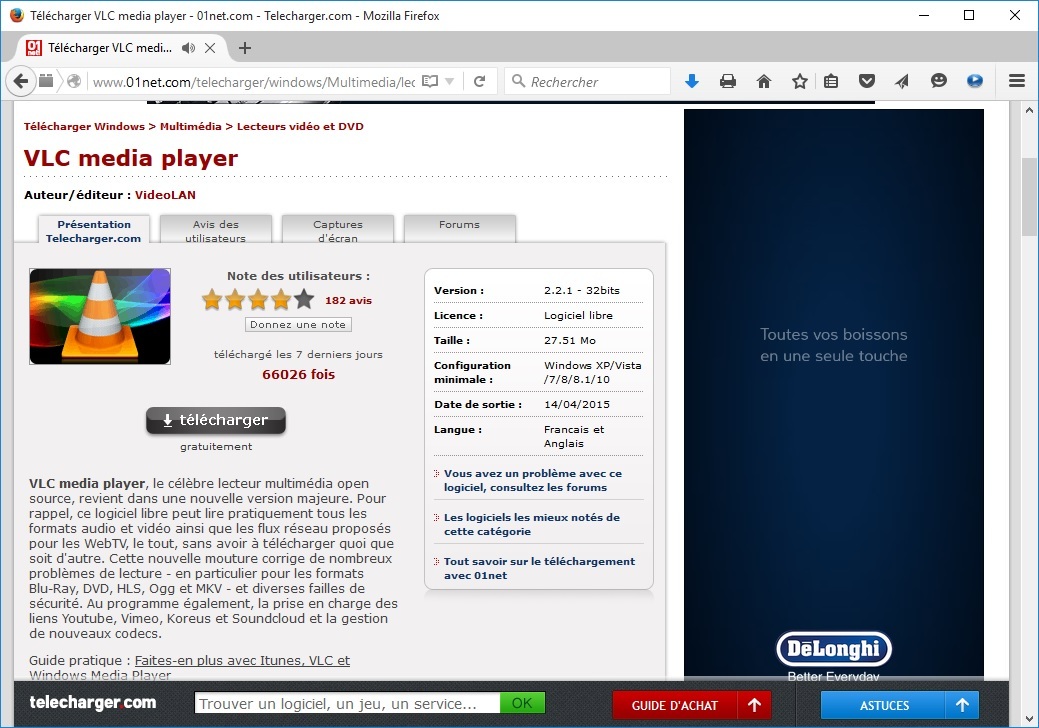Image resolution: width=1039 pixels, height=728 pixels.
Task: Open 'Les logiciels les mieux notés' link
Action: tap(532, 524)
